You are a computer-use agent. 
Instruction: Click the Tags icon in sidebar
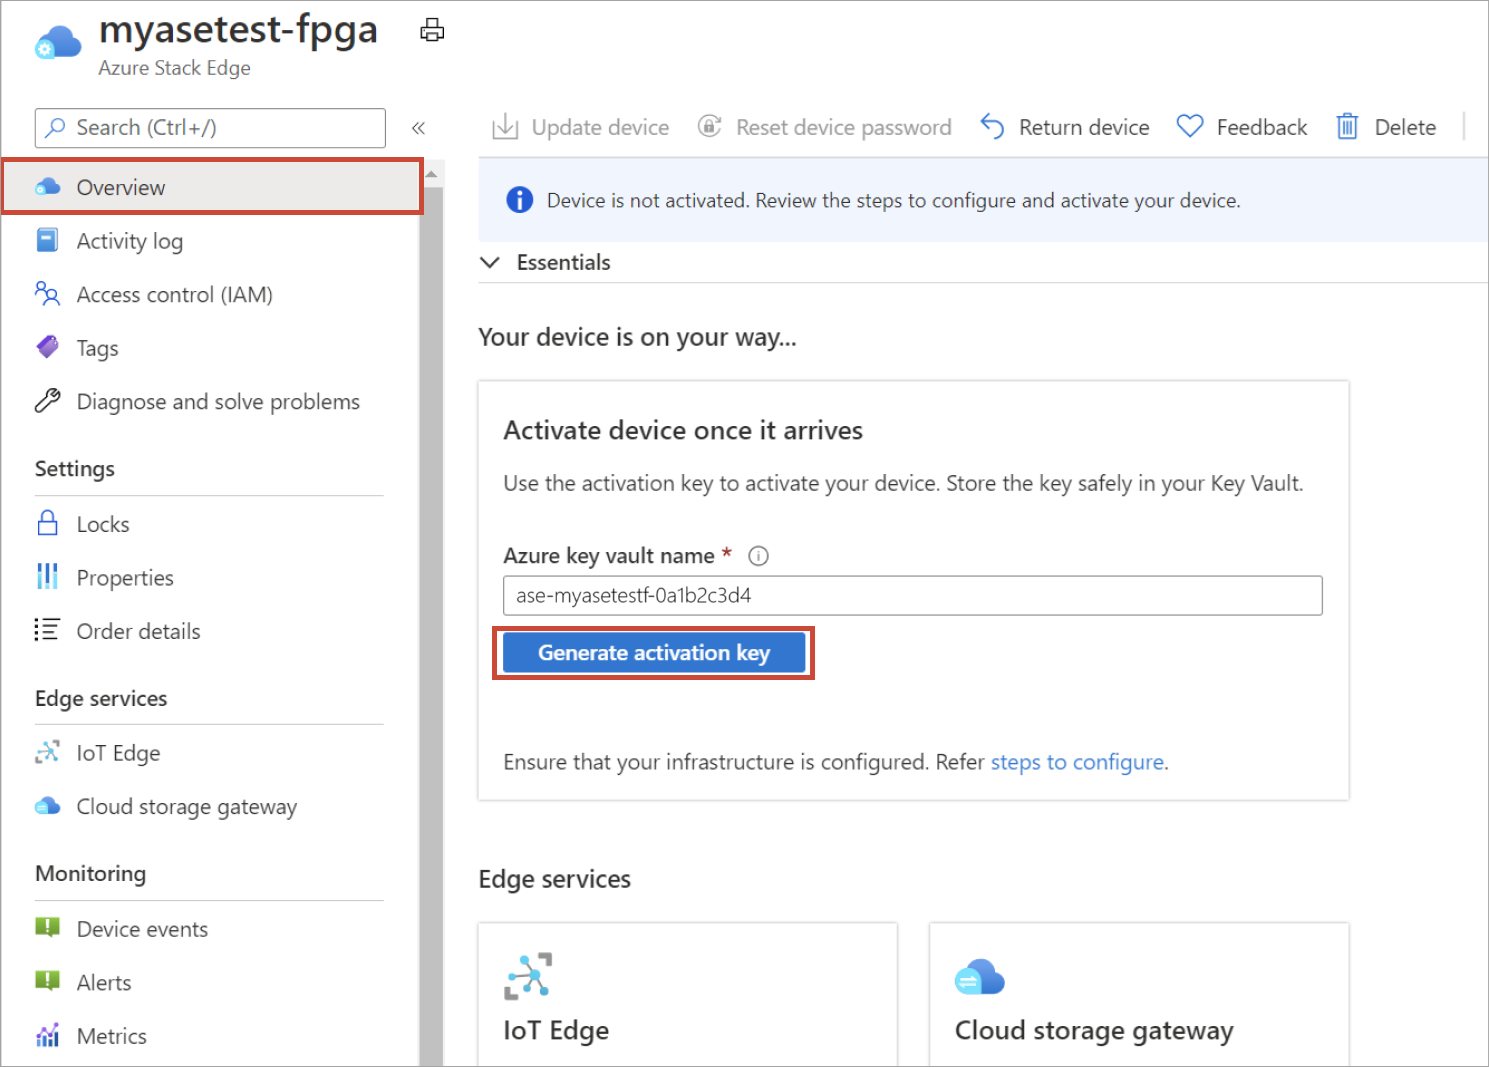click(x=47, y=347)
